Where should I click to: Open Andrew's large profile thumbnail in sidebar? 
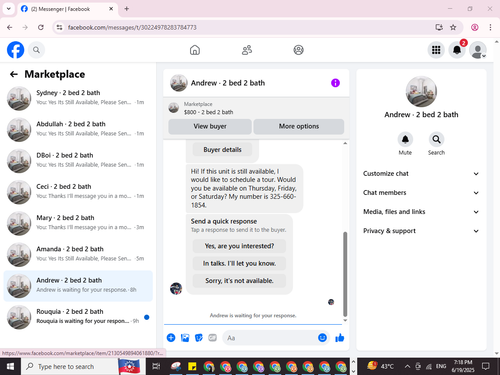421,92
